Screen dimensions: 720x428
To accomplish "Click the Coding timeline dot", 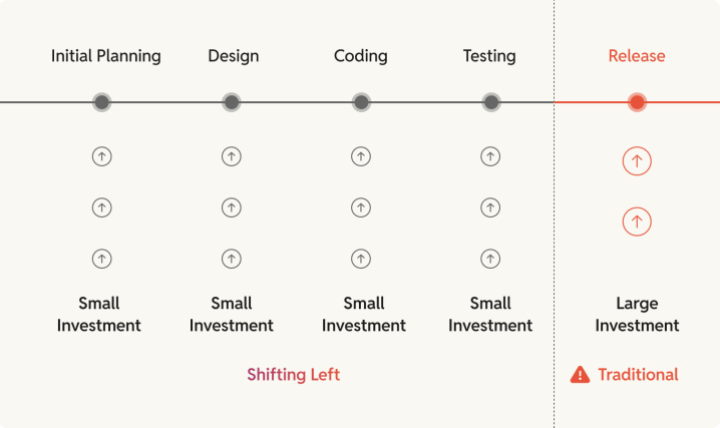I will click(x=361, y=102).
